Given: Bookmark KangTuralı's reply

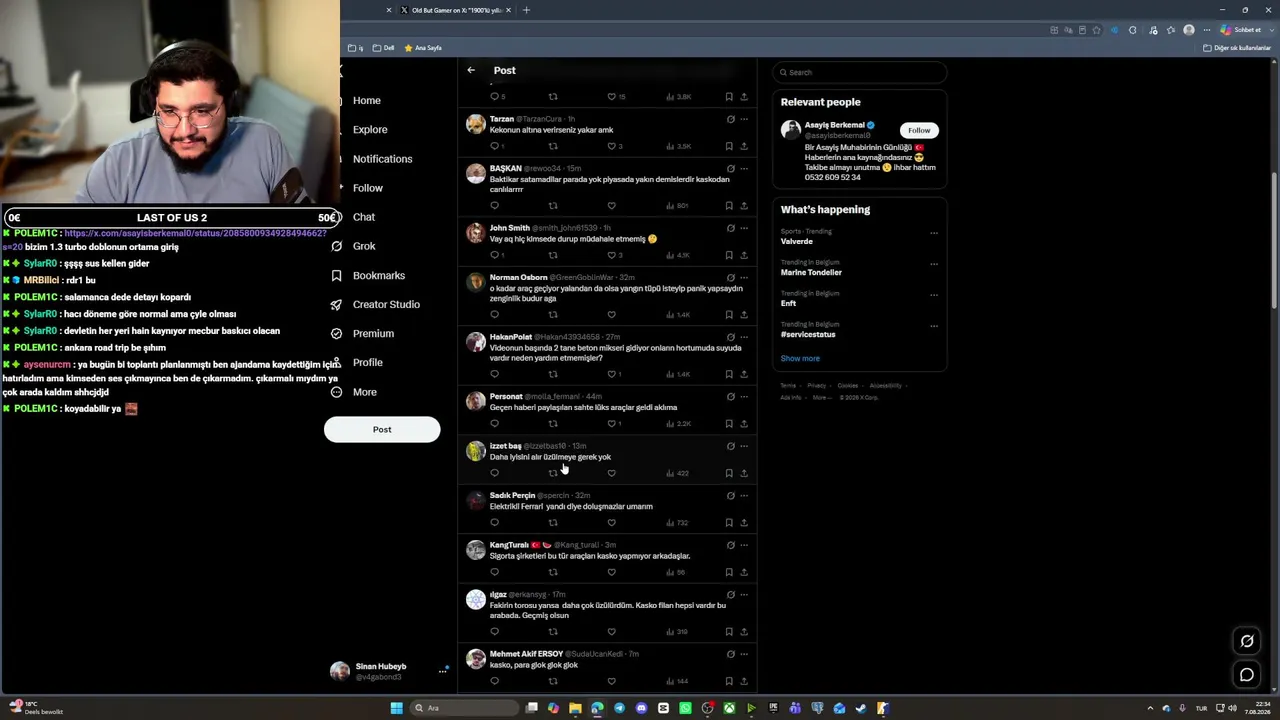Looking at the screenshot, I should (729, 572).
